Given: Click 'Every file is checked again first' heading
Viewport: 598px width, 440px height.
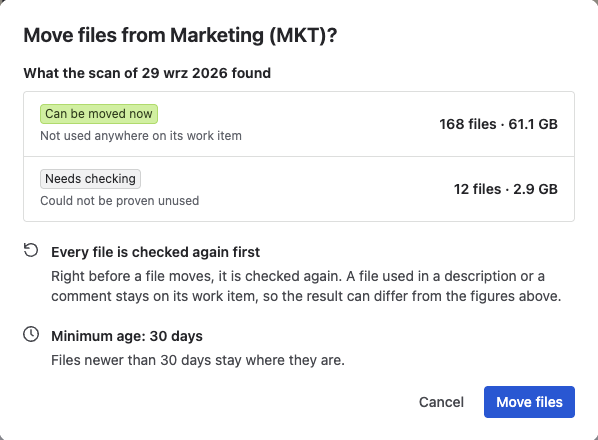Looking at the screenshot, I should (x=156, y=252).
